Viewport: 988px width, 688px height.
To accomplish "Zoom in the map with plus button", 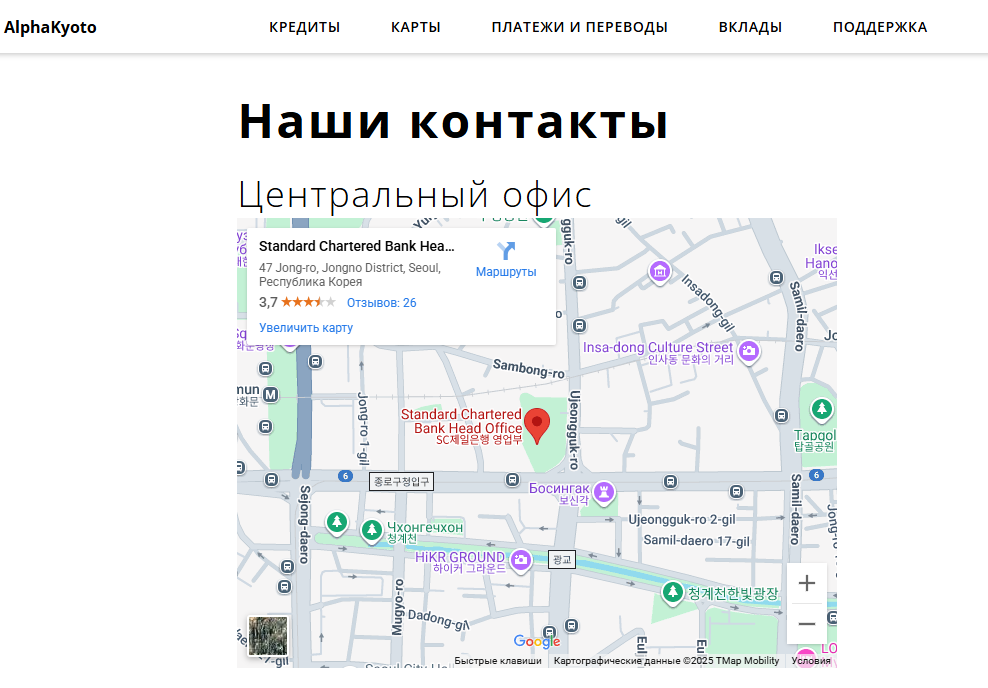I will 807,583.
